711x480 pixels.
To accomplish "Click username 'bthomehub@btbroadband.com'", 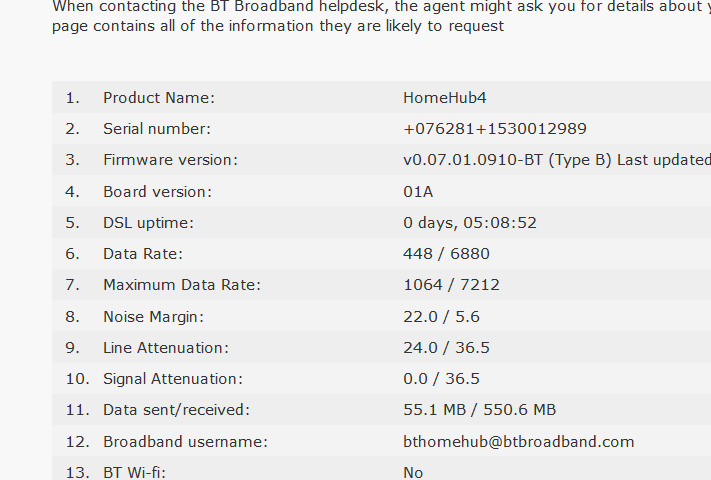I will click(518, 442).
